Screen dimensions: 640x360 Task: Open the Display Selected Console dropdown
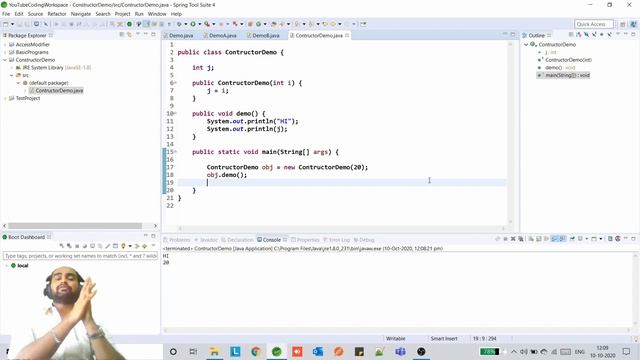(587, 239)
